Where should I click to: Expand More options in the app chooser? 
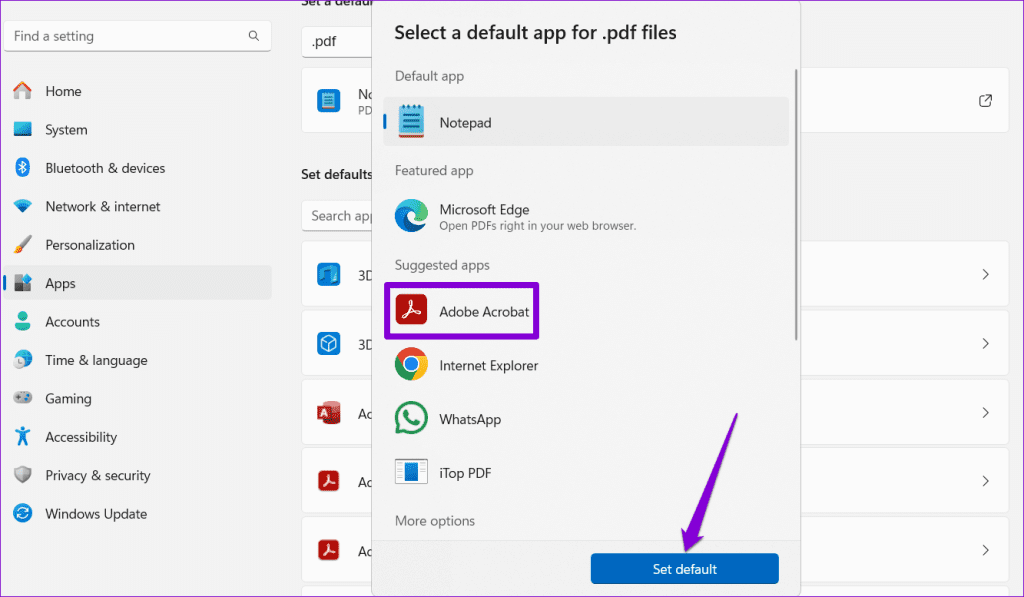(x=434, y=521)
